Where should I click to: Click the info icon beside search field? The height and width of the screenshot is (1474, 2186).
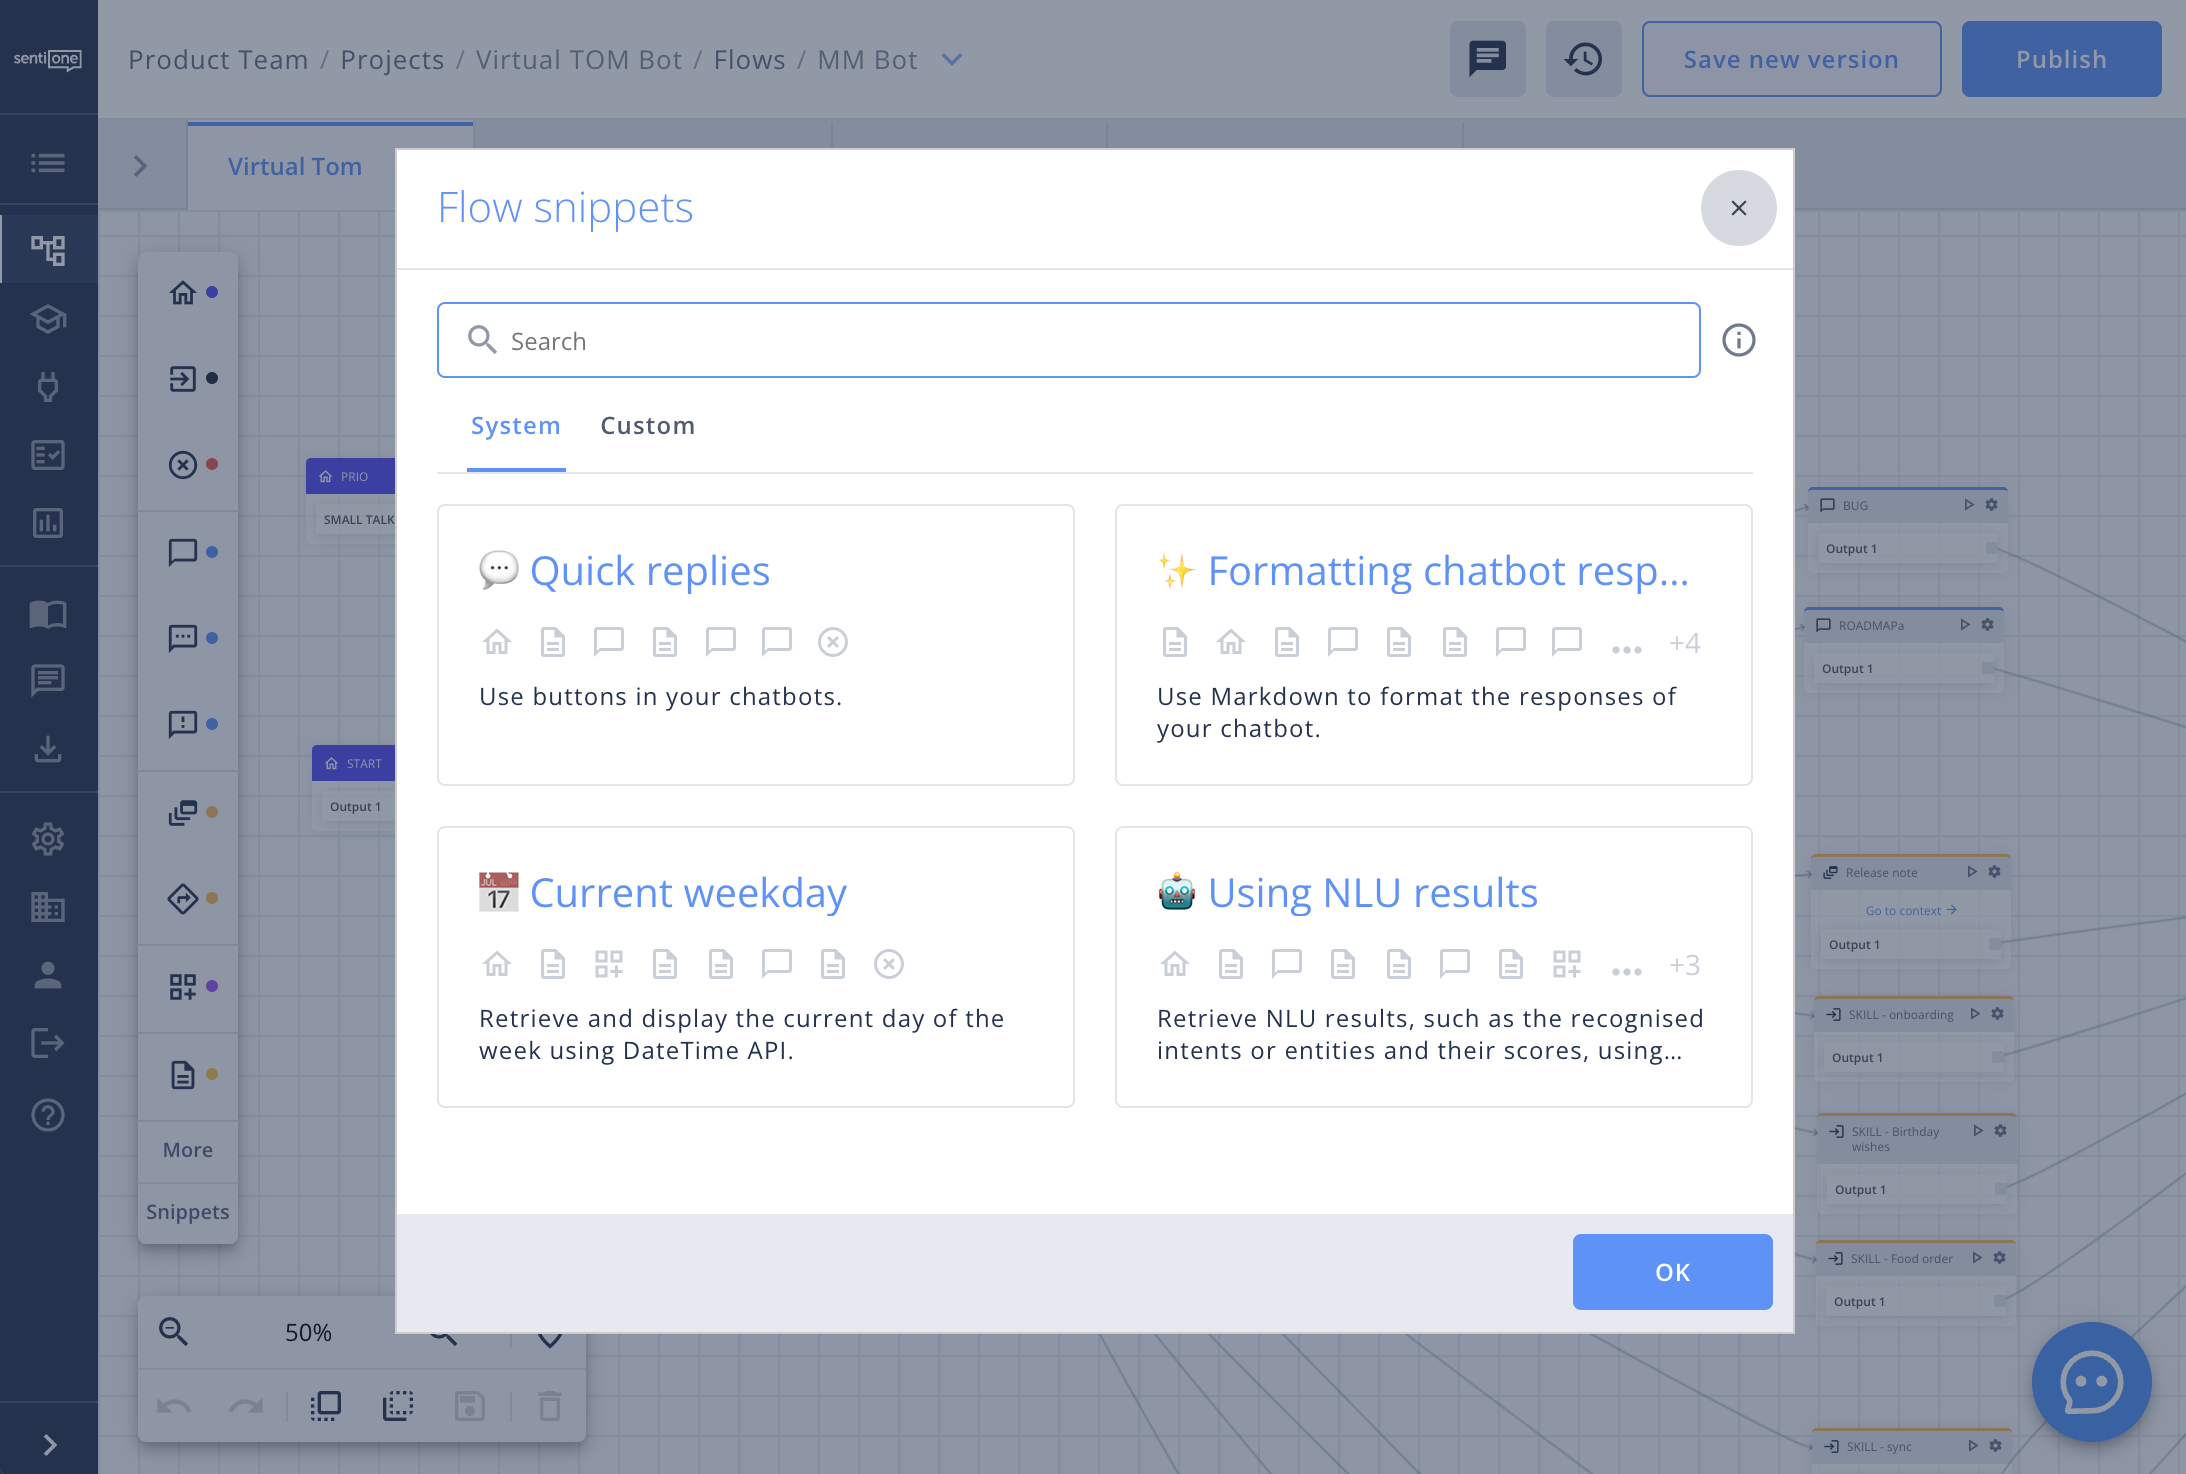tap(1738, 340)
